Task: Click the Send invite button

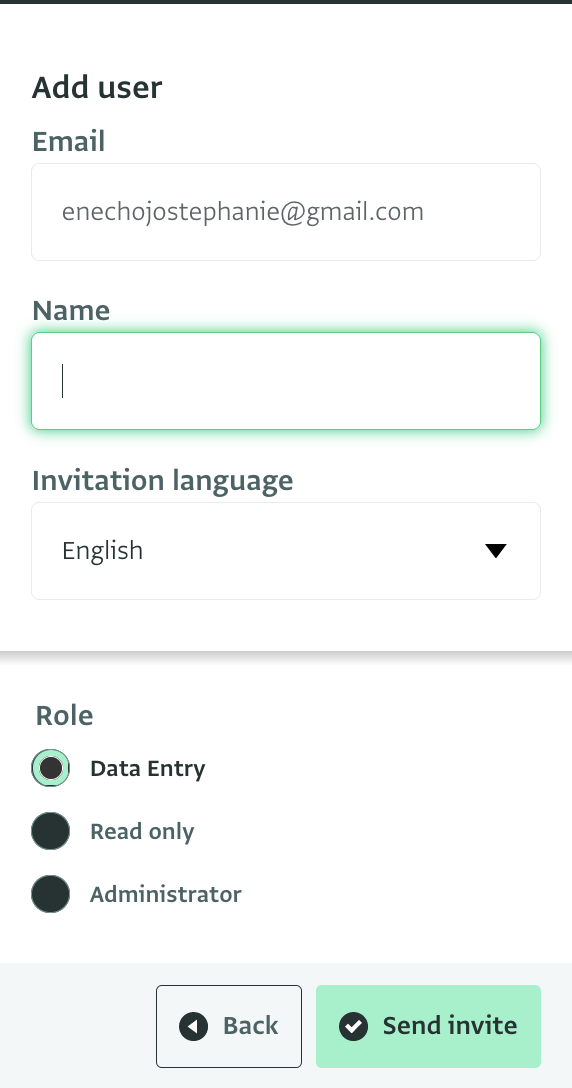Action: pyautogui.click(x=428, y=1026)
